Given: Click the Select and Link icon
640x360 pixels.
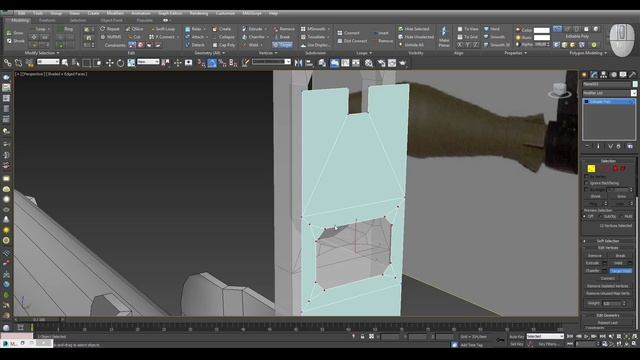Looking at the screenshot, I should pos(7,63).
